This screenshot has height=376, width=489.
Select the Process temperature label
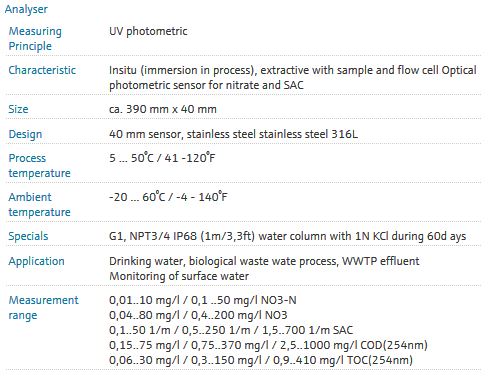click(x=39, y=166)
